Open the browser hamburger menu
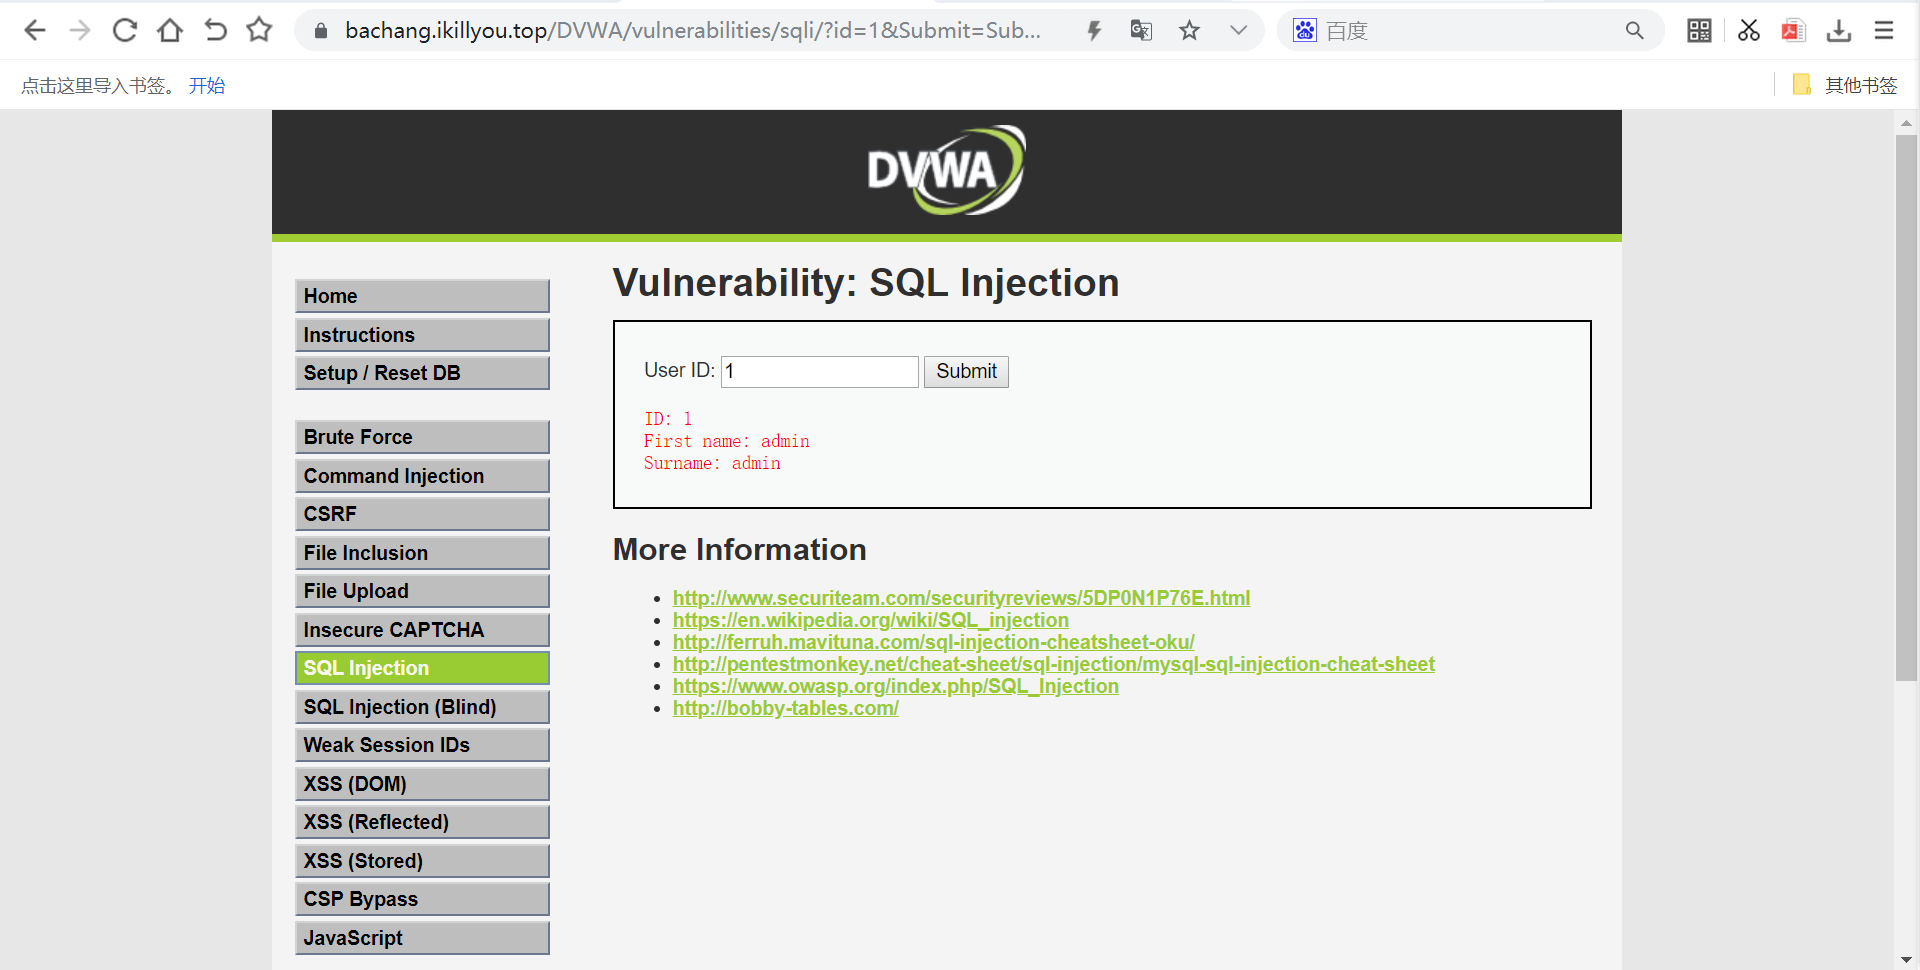Image resolution: width=1920 pixels, height=970 pixels. [x=1884, y=31]
